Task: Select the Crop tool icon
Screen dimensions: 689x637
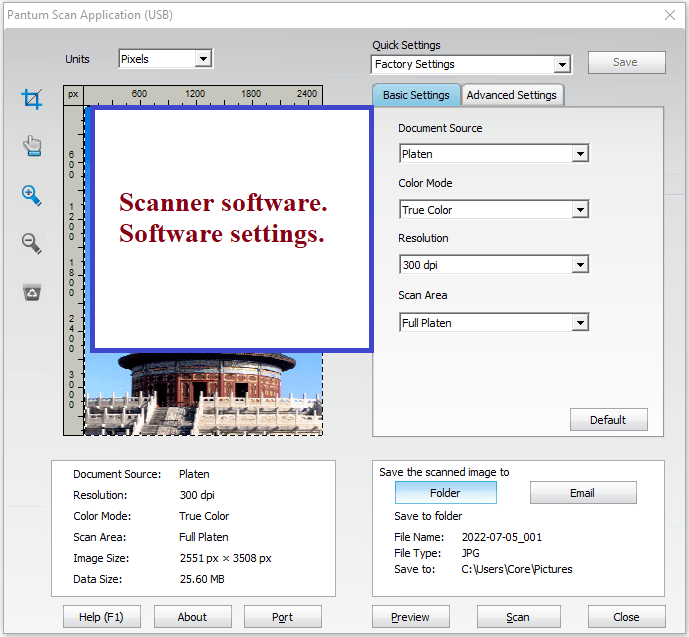Action: 32,99
